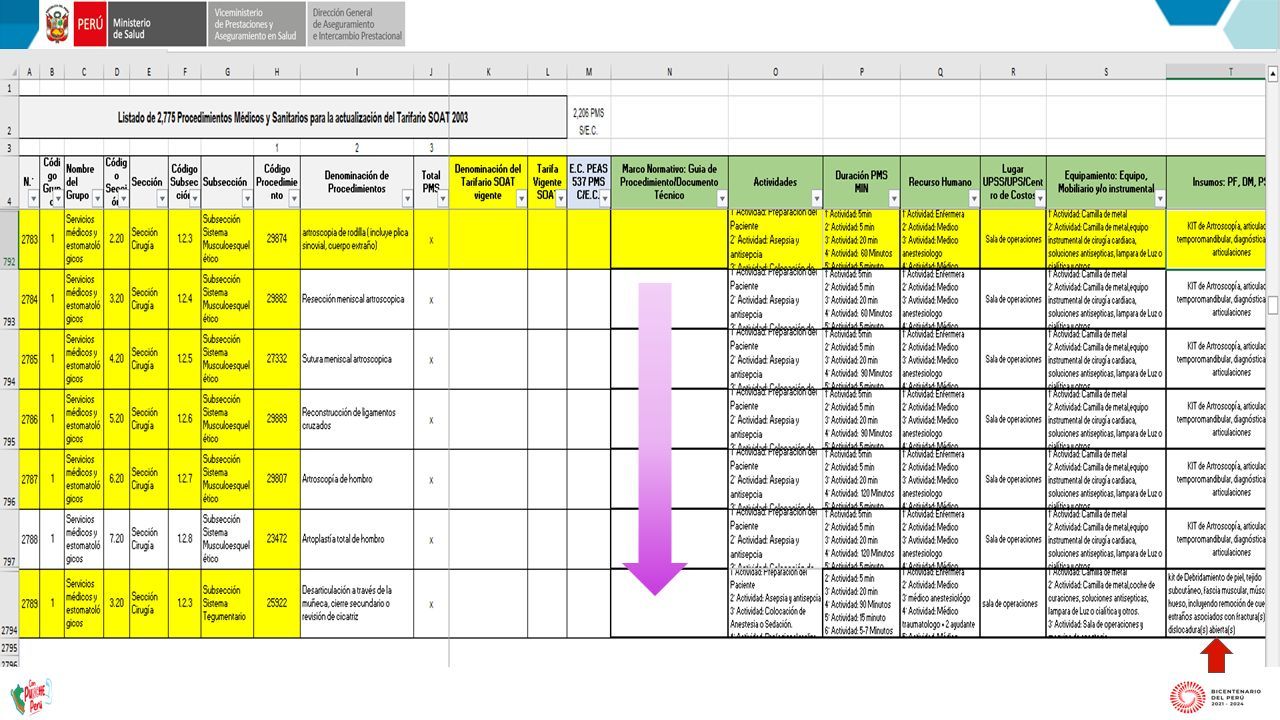Select row header 794
The image size is (1280, 720).
click(9, 359)
